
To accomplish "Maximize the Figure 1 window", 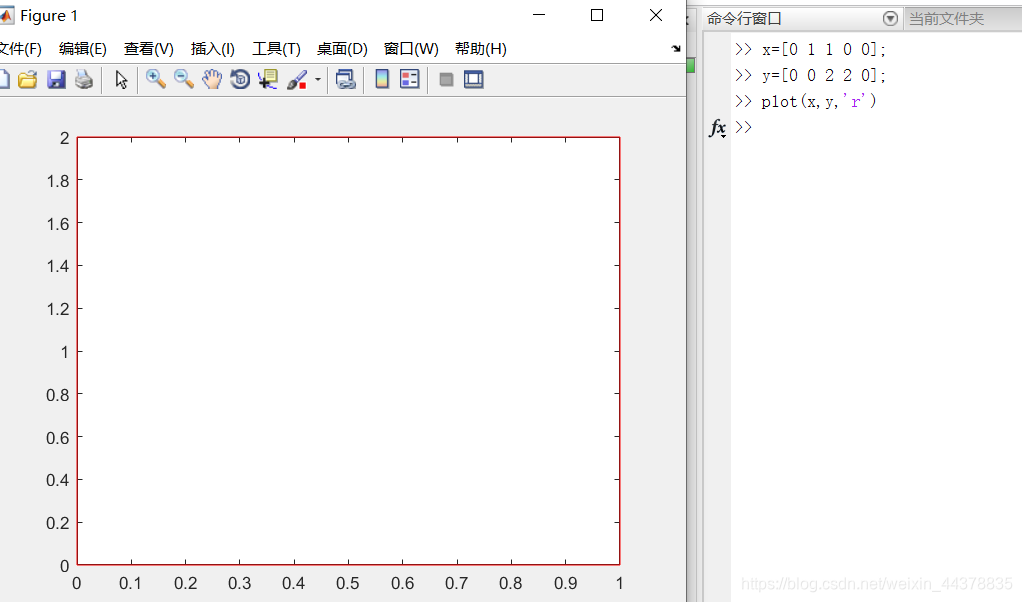I will 596,15.
